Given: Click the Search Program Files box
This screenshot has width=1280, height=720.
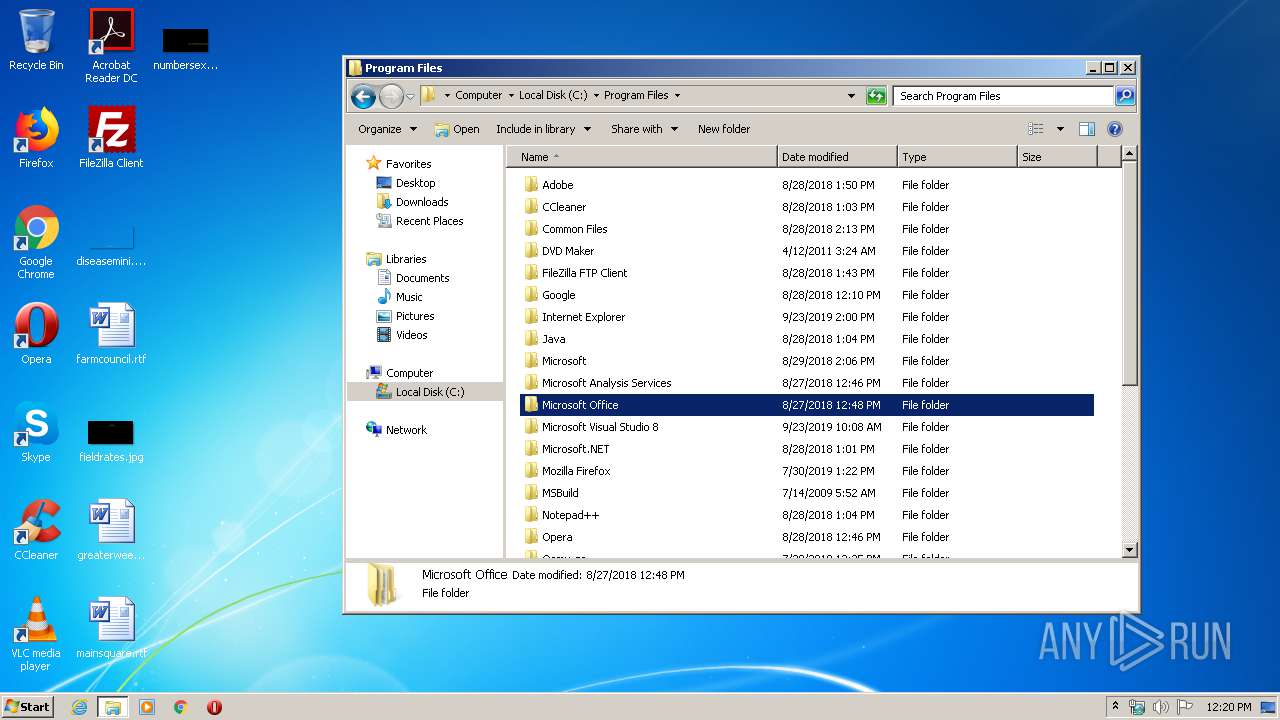Looking at the screenshot, I should (1003, 96).
